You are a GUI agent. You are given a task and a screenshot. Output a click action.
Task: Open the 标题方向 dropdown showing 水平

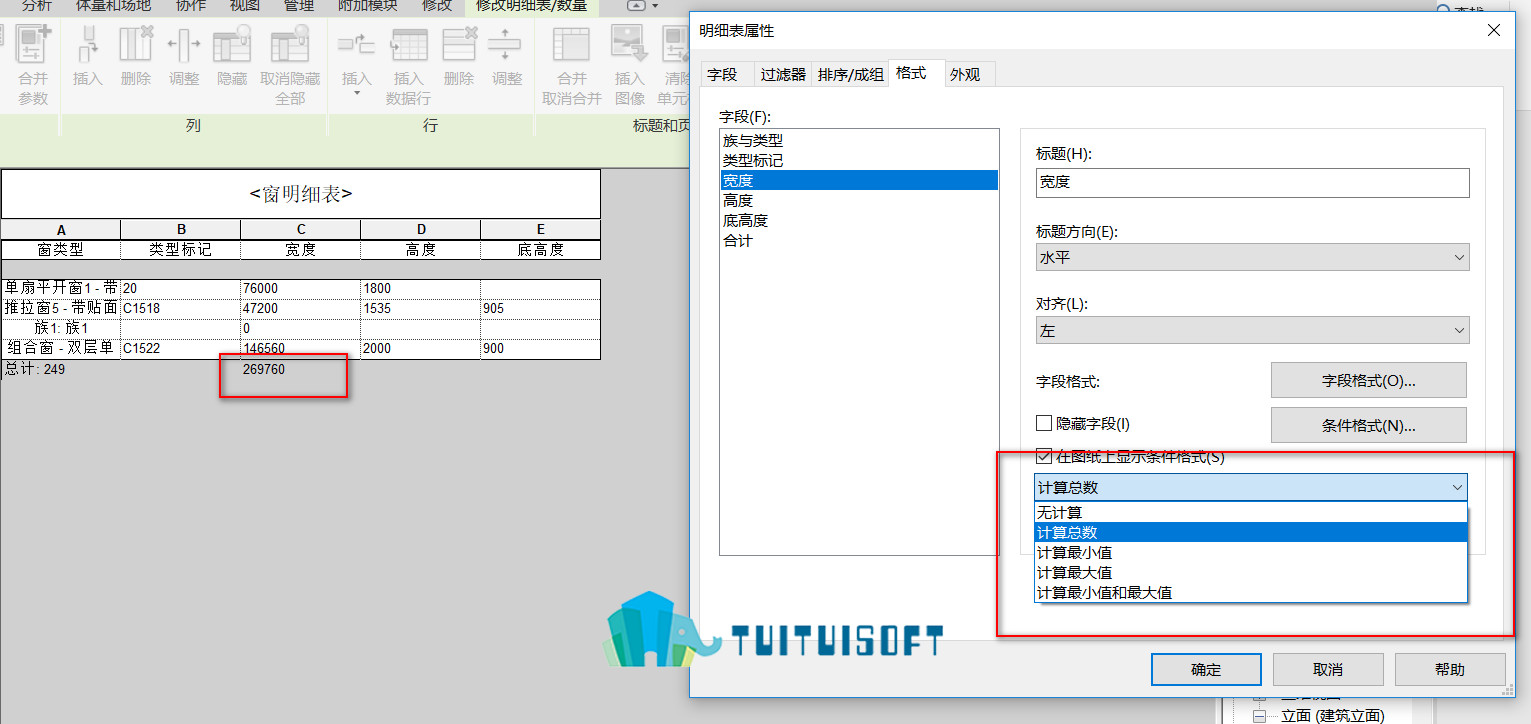(1253, 257)
